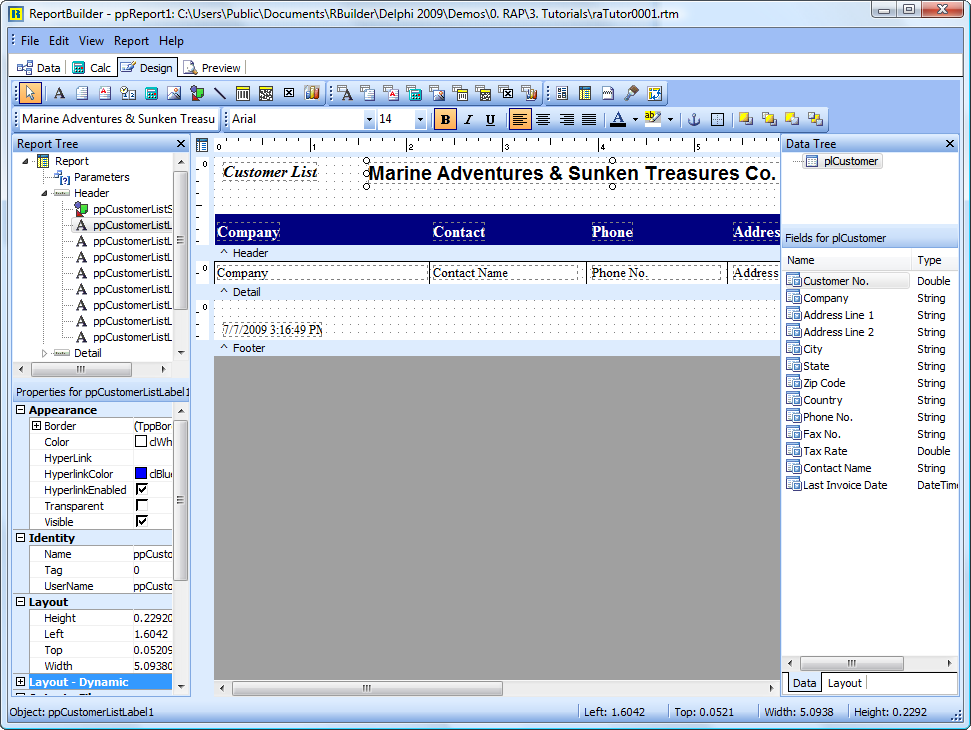The height and width of the screenshot is (730, 971).
Task: Select the Variable calculator component tool
Action: (151, 93)
